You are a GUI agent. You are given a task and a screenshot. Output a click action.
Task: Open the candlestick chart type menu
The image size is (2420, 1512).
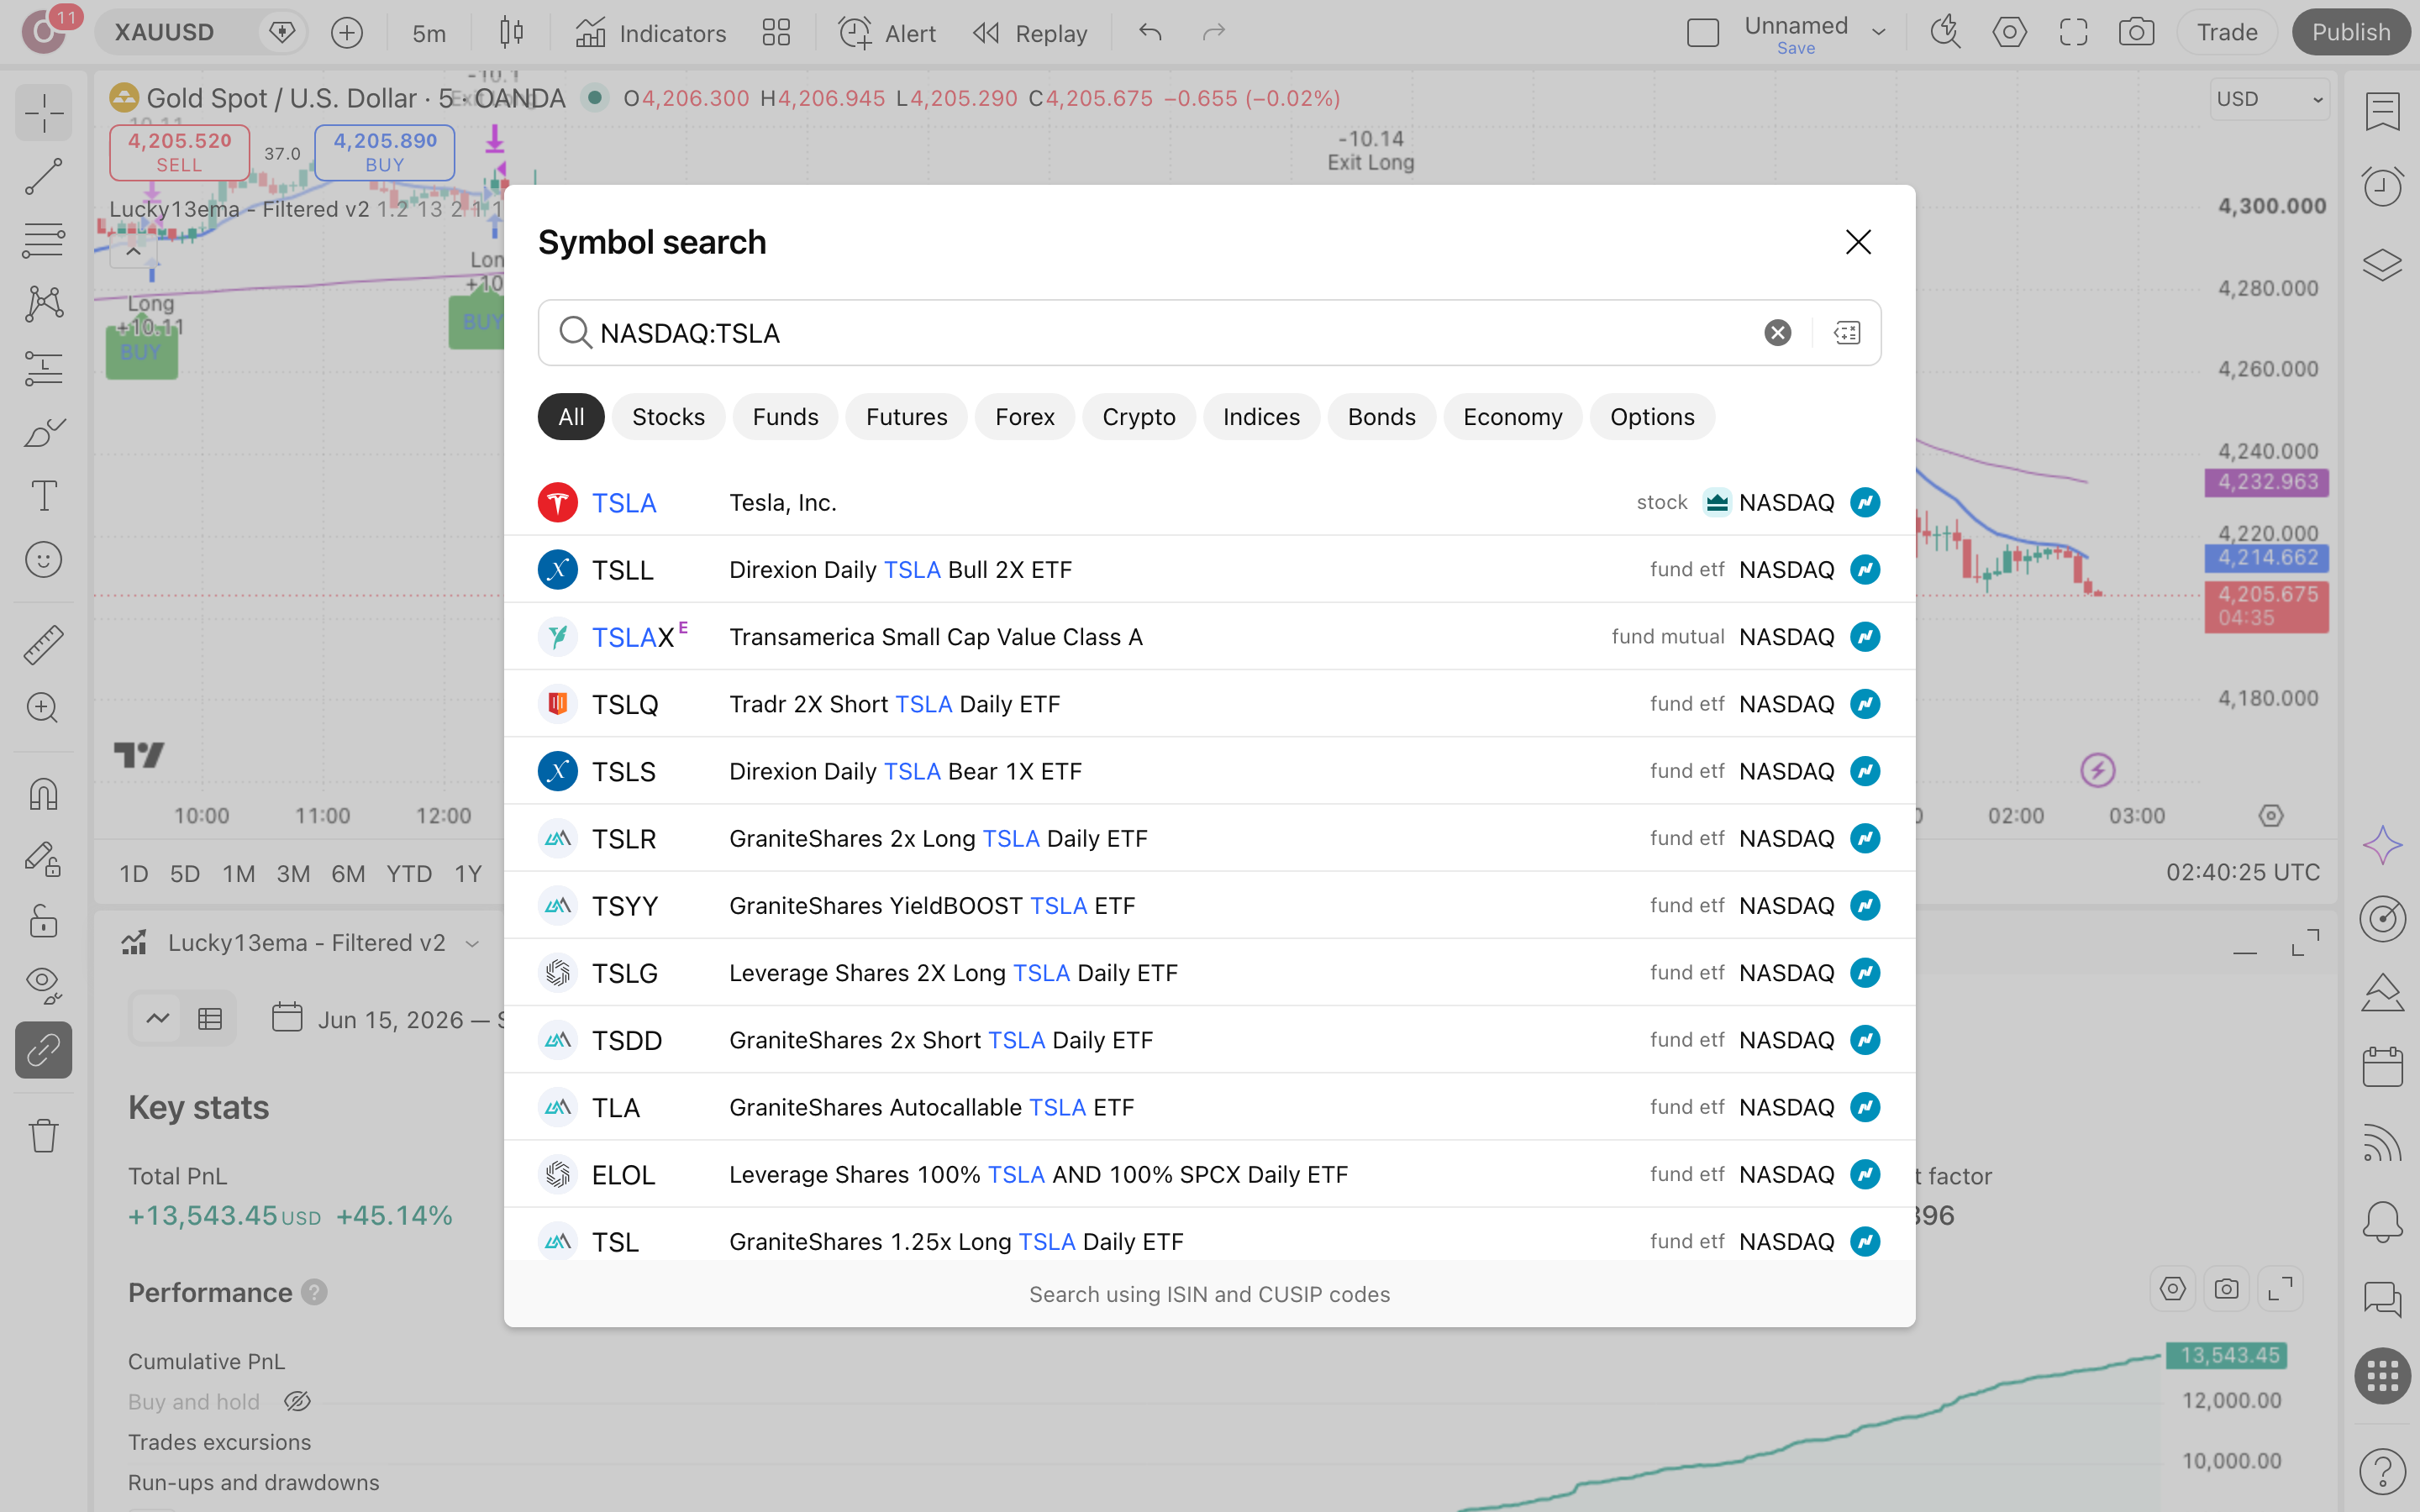511,32
